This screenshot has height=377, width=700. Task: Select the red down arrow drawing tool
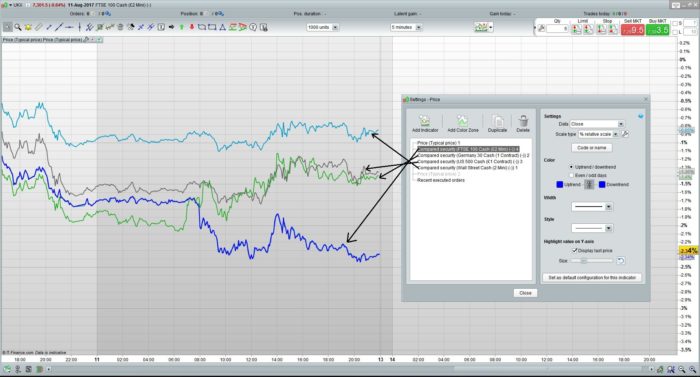tap(192, 28)
